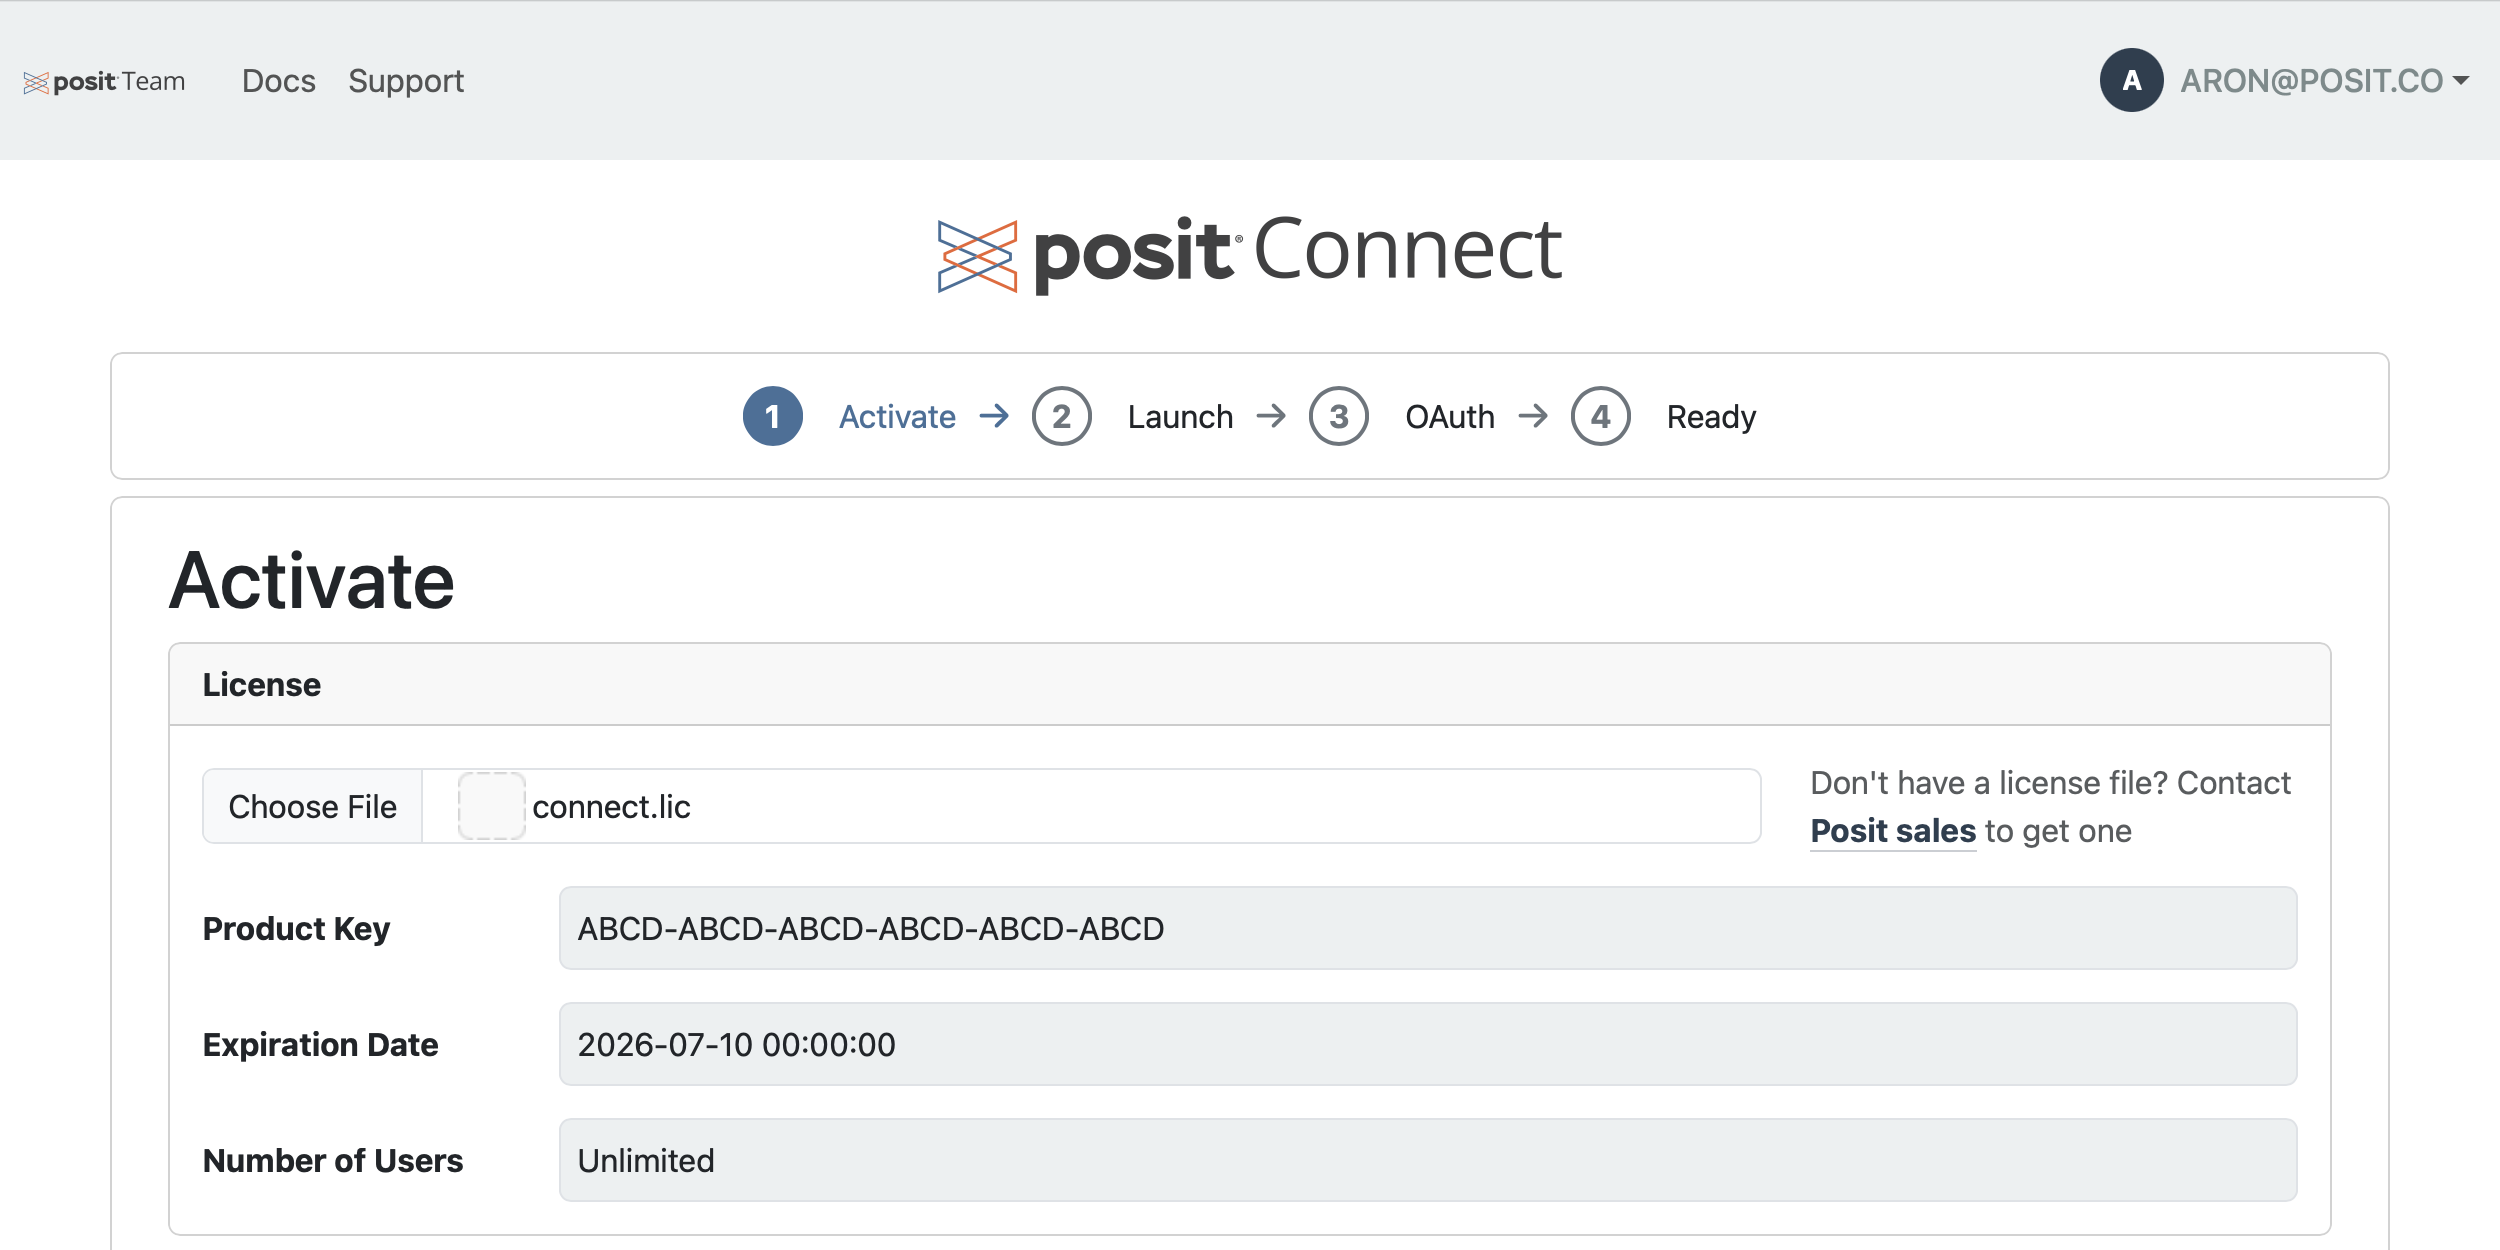The width and height of the screenshot is (2500, 1250).
Task: Click the posit Team logo
Action: 104,81
